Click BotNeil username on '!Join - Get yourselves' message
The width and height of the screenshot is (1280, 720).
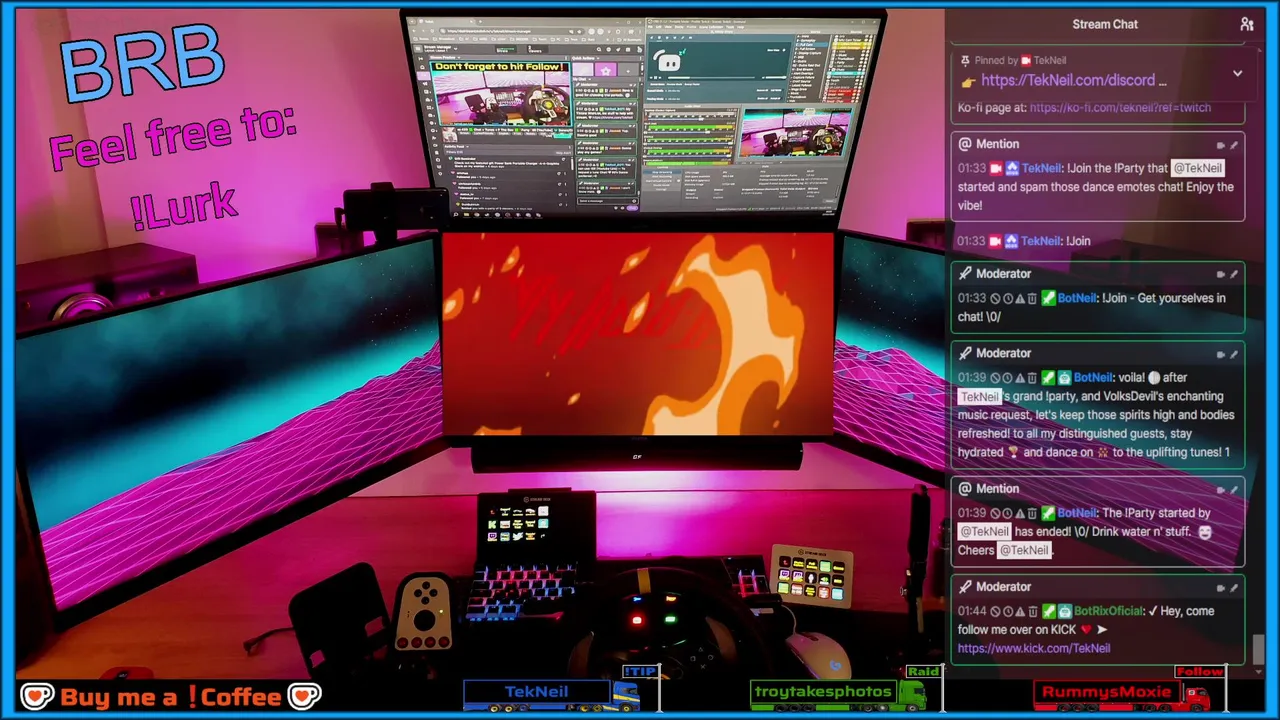coord(1077,298)
